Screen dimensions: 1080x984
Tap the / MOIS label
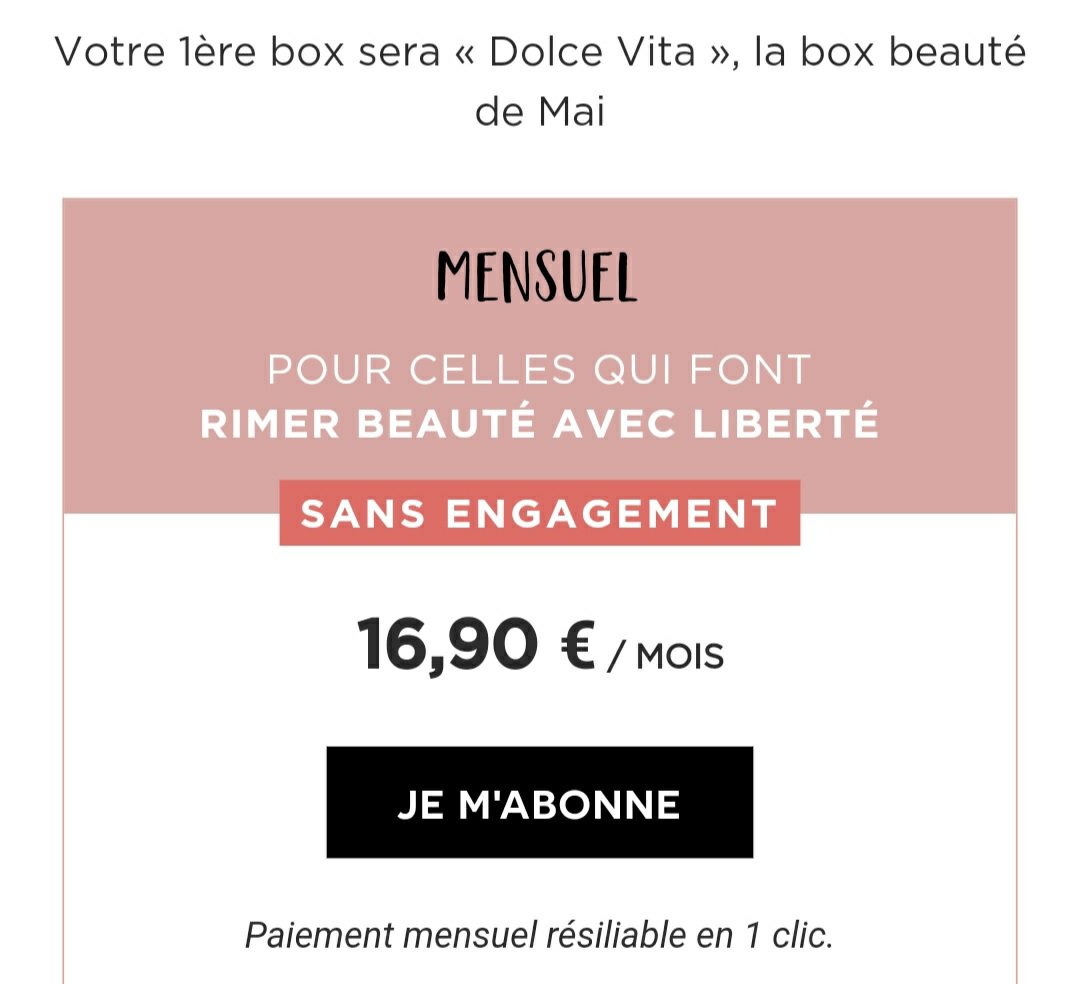pos(666,656)
